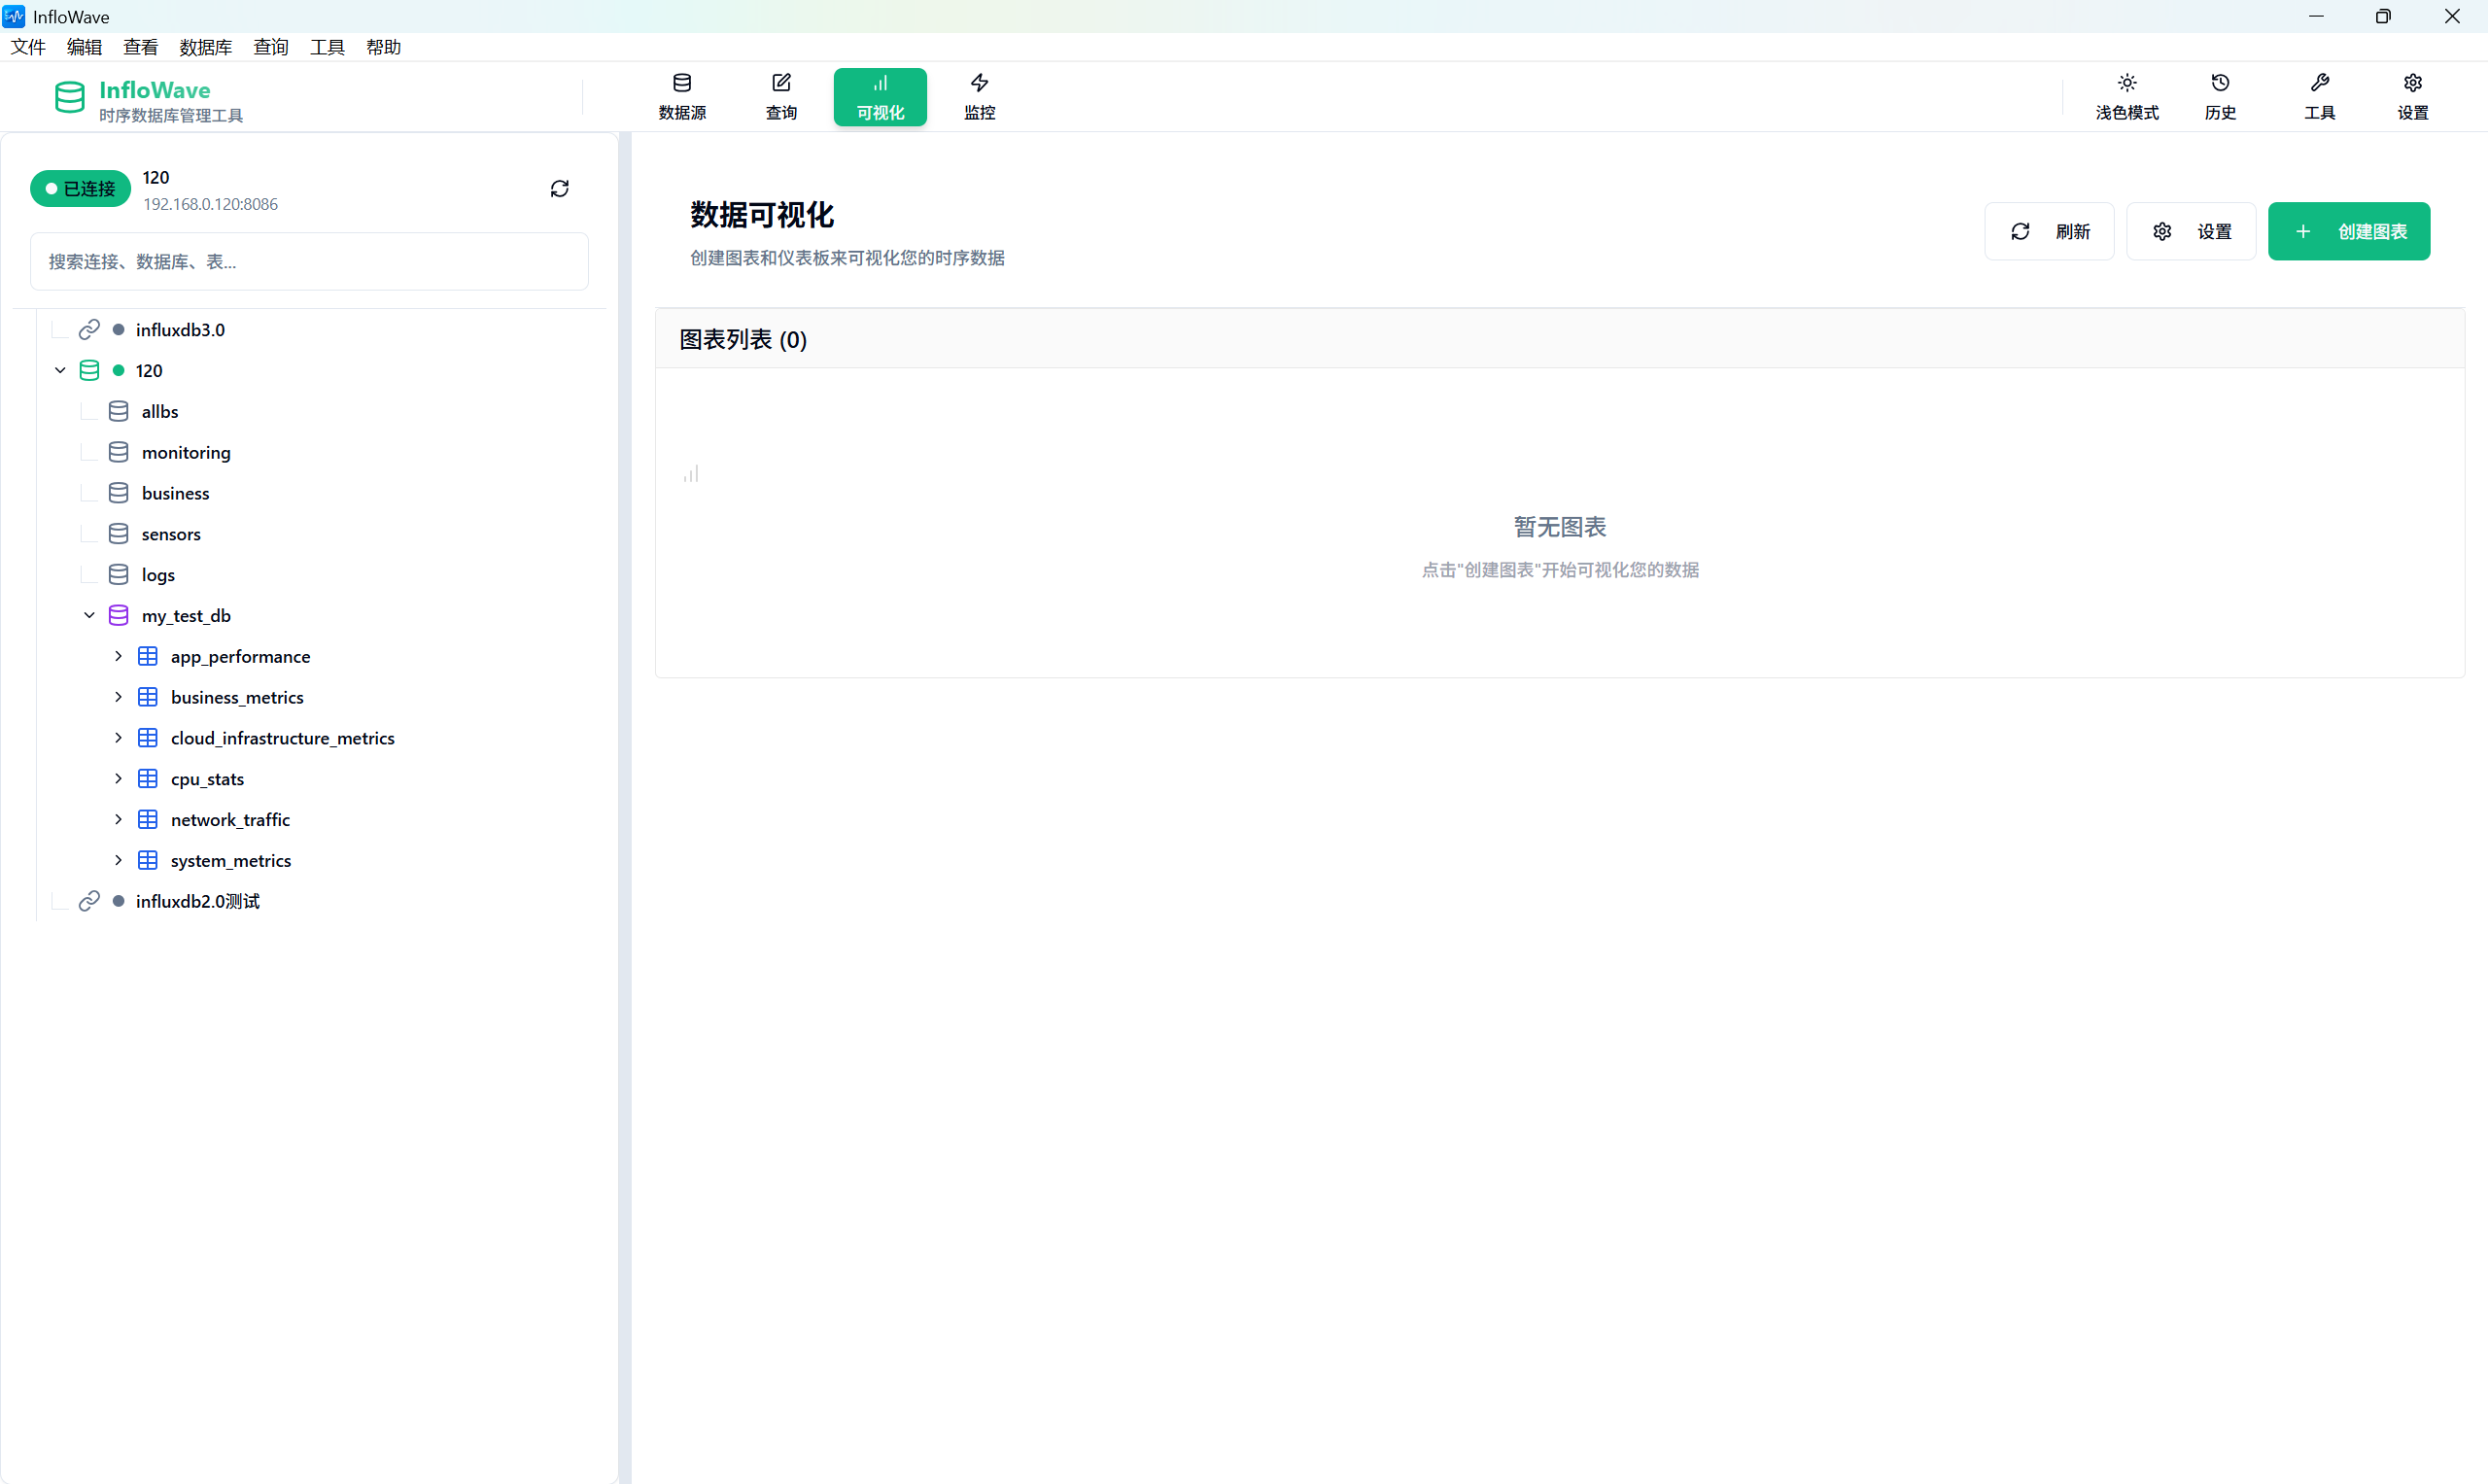The width and height of the screenshot is (2488, 1484).
Task: Click the green 创建图表 button
Action: pos(2348,231)
